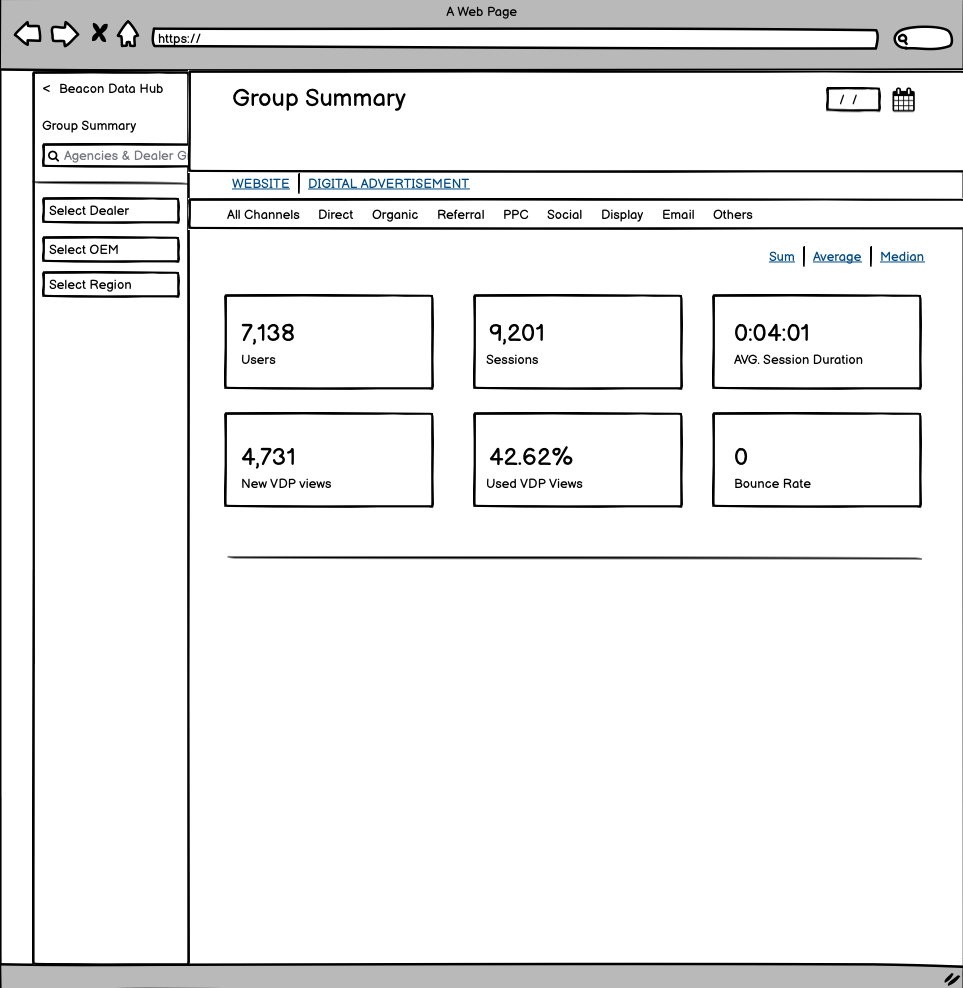Go to the browser home icon

[x=128, y=34]
